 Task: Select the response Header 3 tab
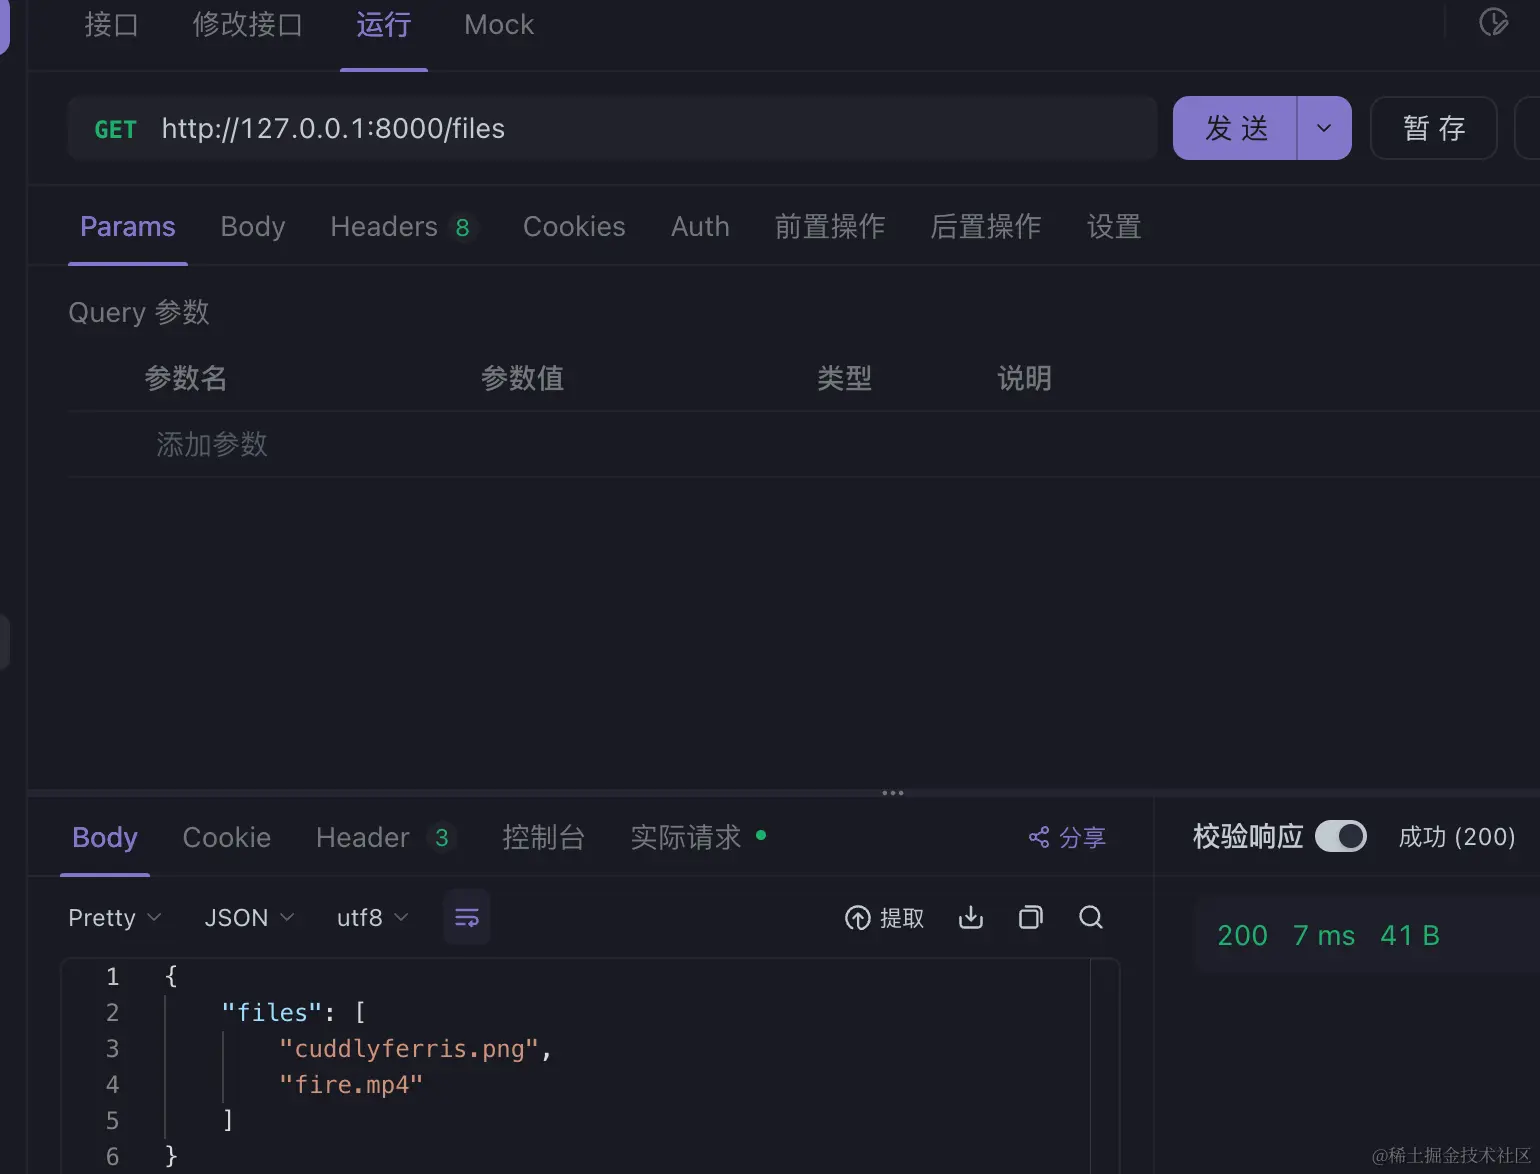(x=385, y=837)
